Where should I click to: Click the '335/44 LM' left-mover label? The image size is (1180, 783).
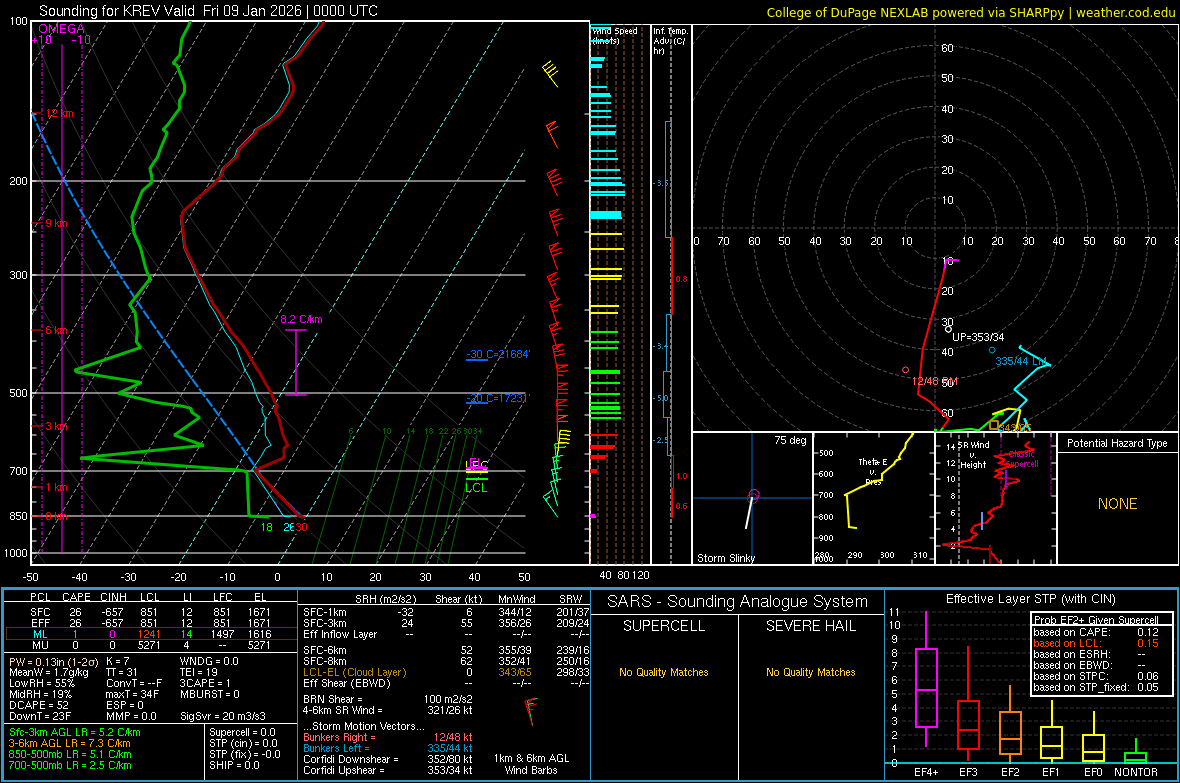click(1021, 361)
